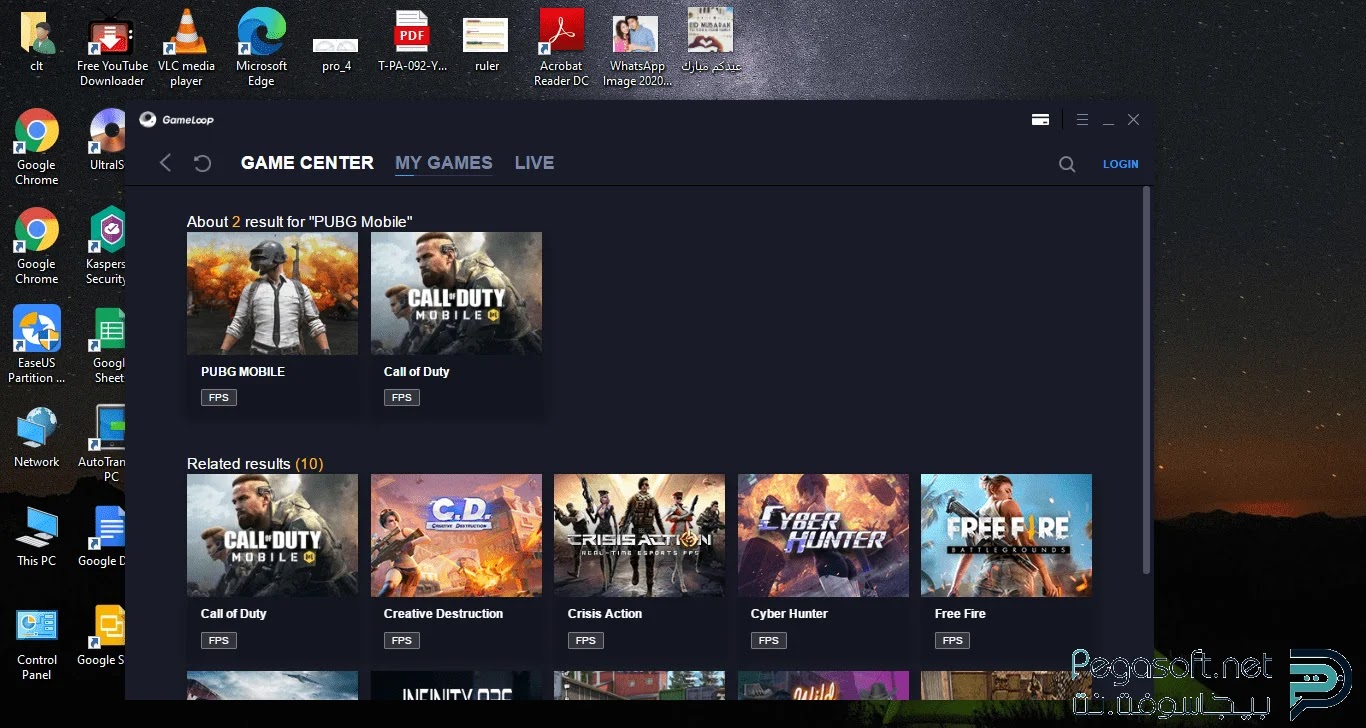Open Acrobat Reader DC desktop icon
This screenshot has height=728, width=1366.
coord(561,48)
